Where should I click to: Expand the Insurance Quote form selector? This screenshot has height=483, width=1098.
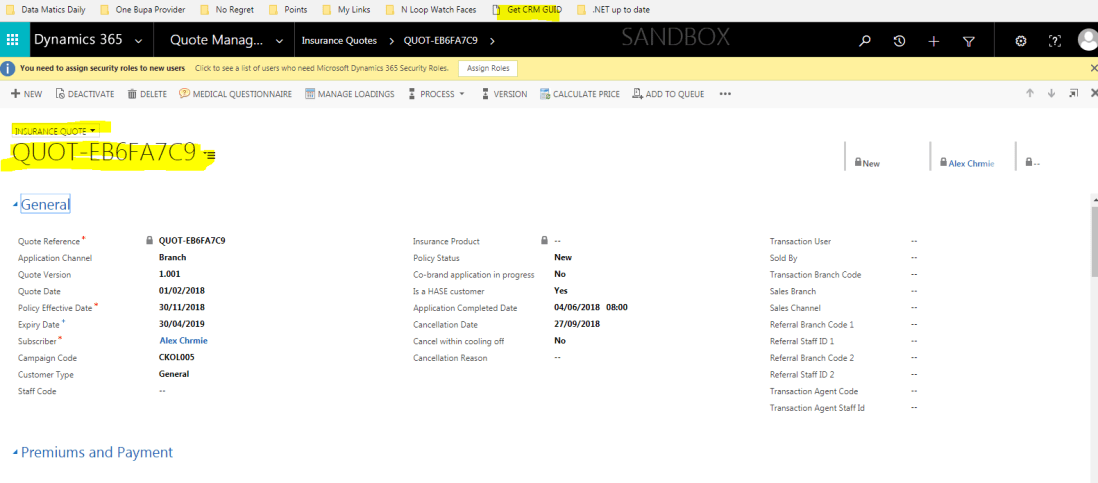56,131
